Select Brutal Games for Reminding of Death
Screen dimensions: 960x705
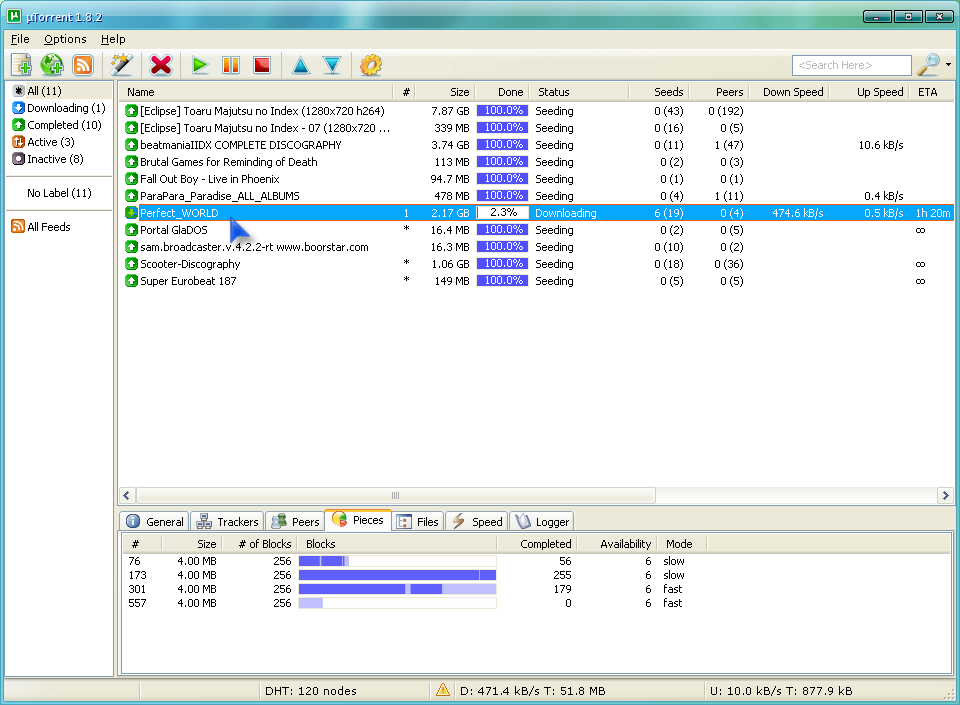[536, 162]
